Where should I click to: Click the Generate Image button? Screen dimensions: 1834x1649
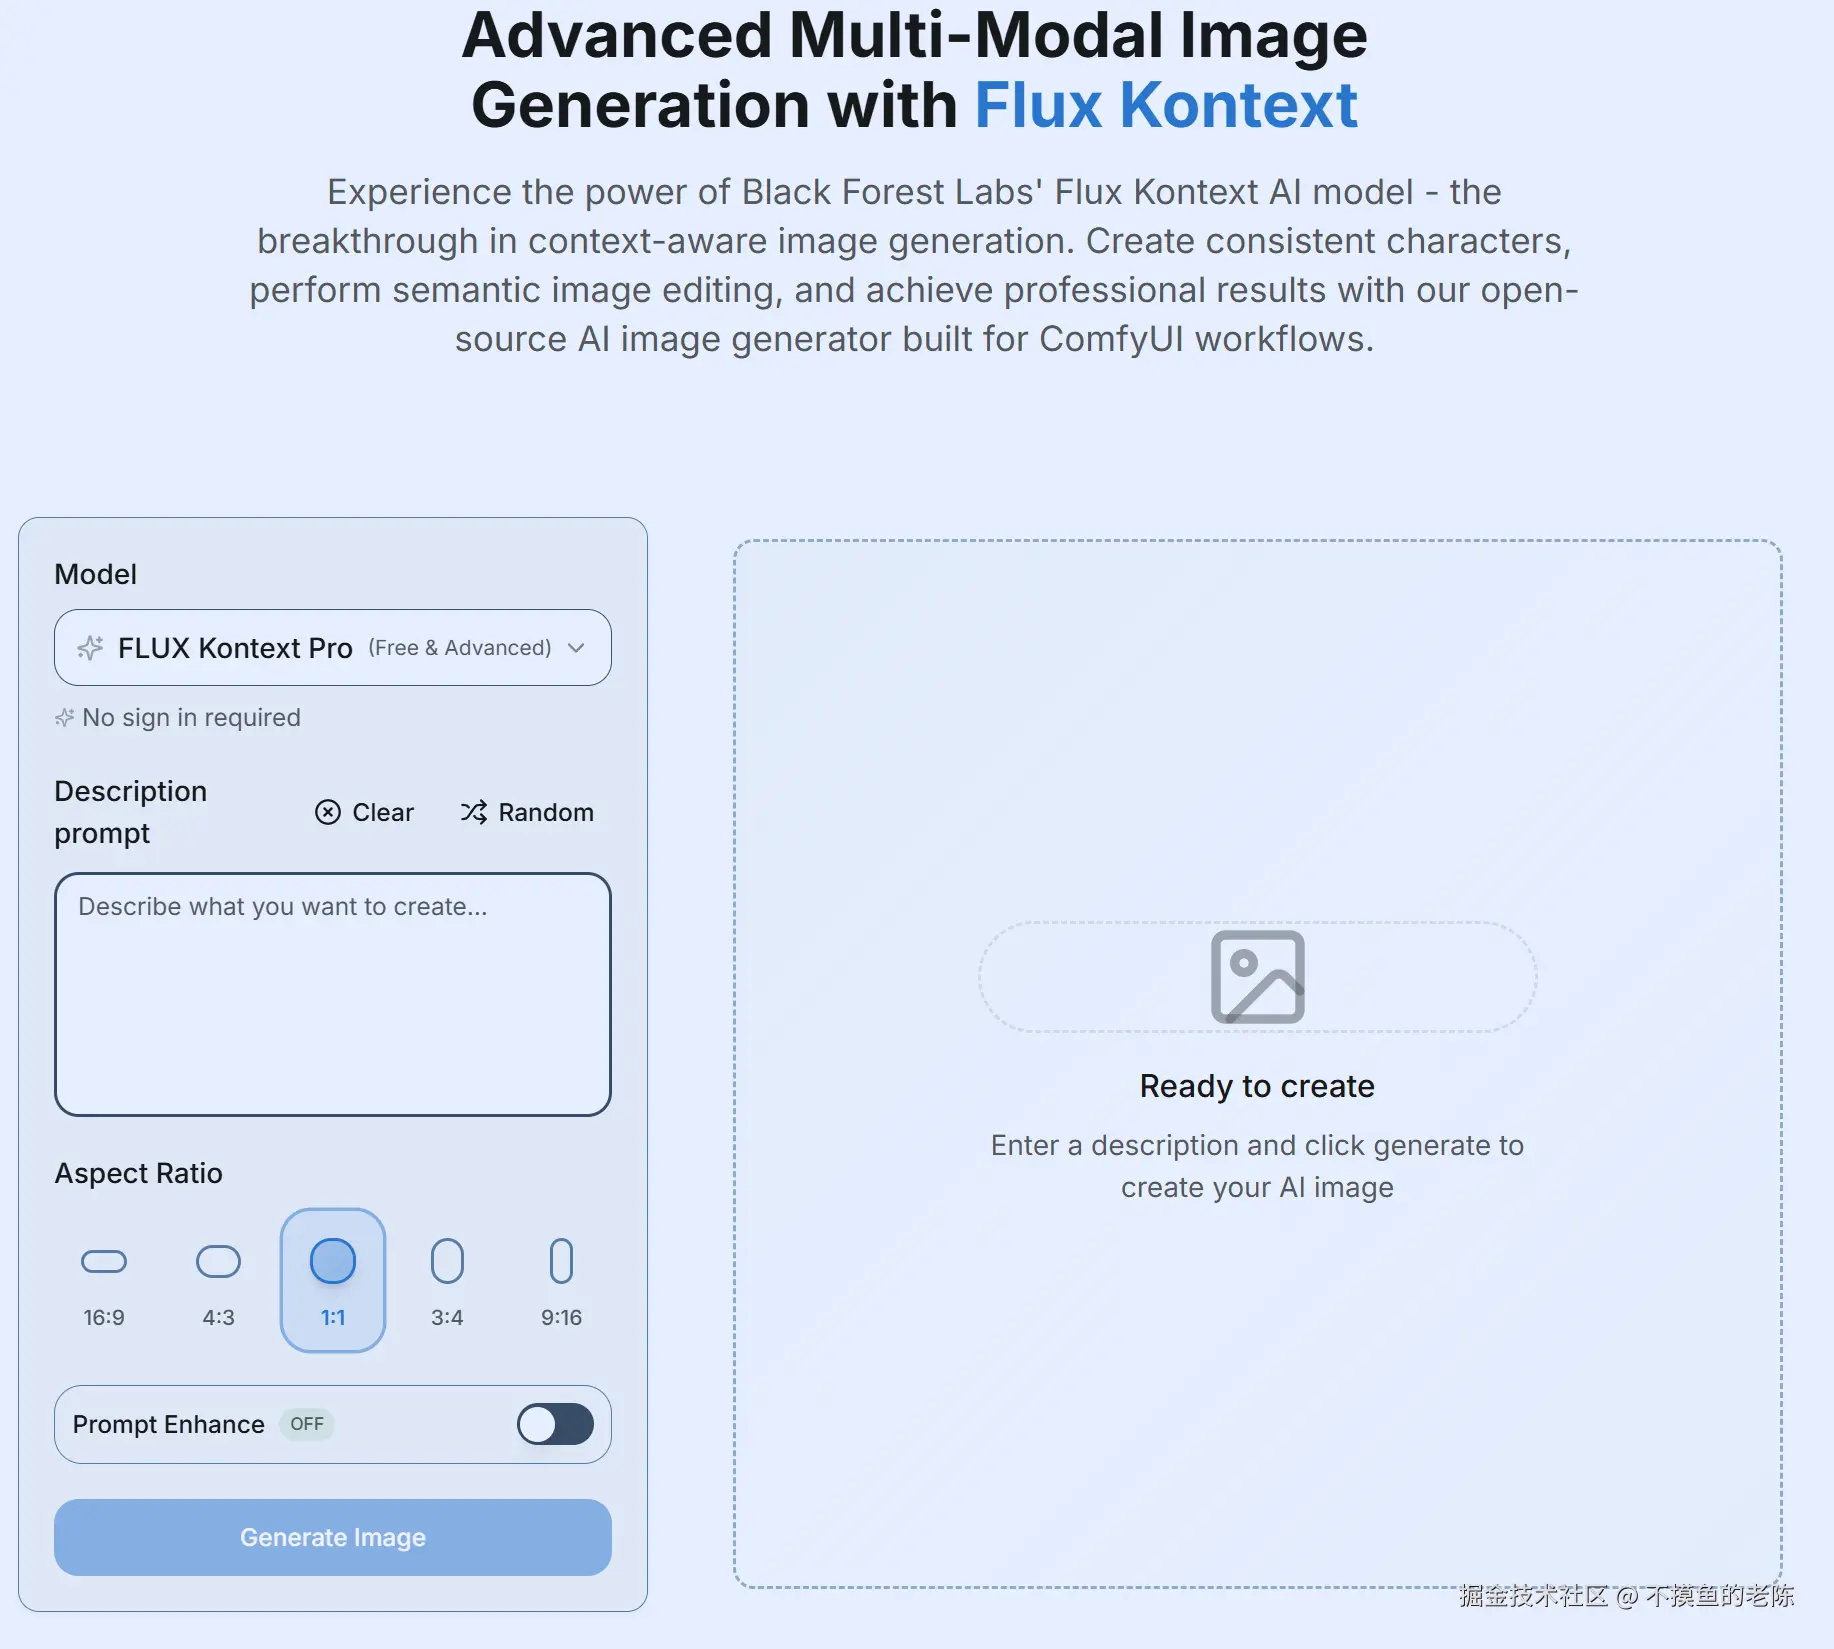pyautogui.click(x=332, y=1537)
